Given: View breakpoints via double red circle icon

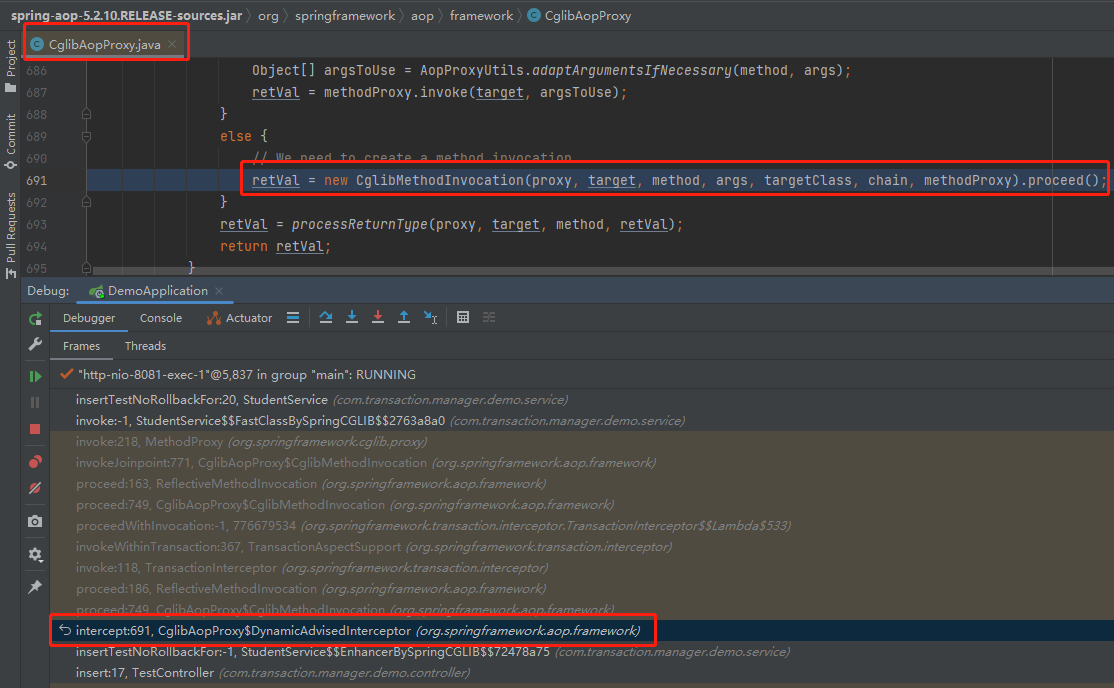Looking at the screenshot, I should click(x=35, y=462).
